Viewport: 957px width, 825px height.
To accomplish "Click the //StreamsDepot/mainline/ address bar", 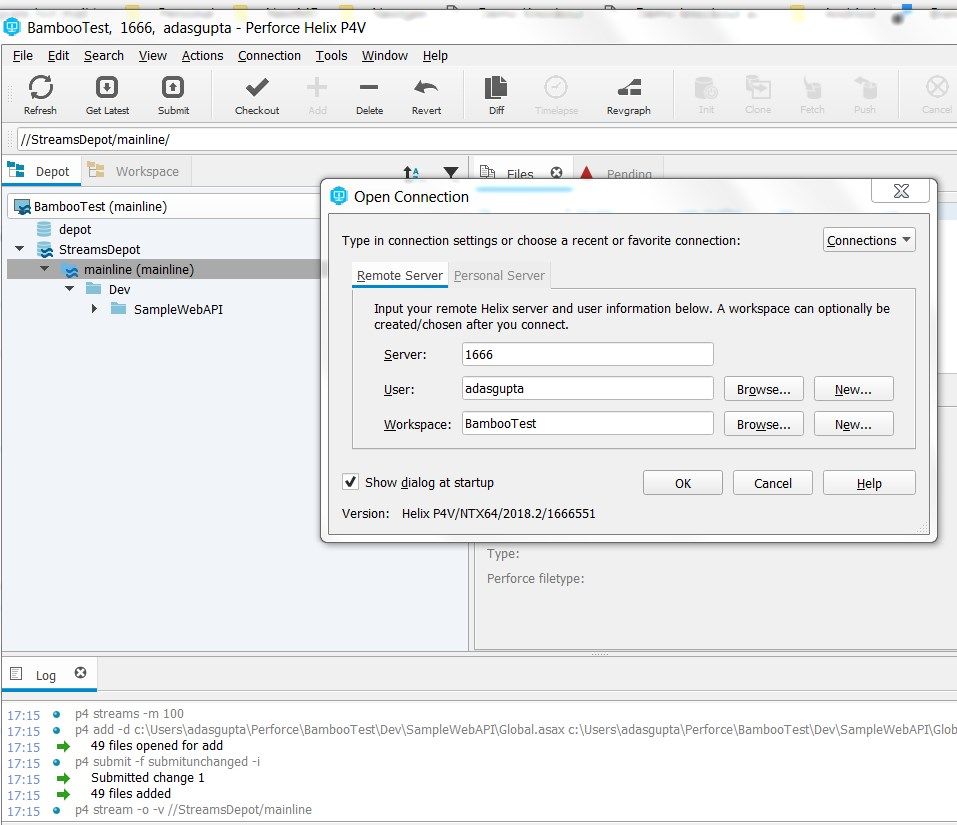I will pos(486,139).
